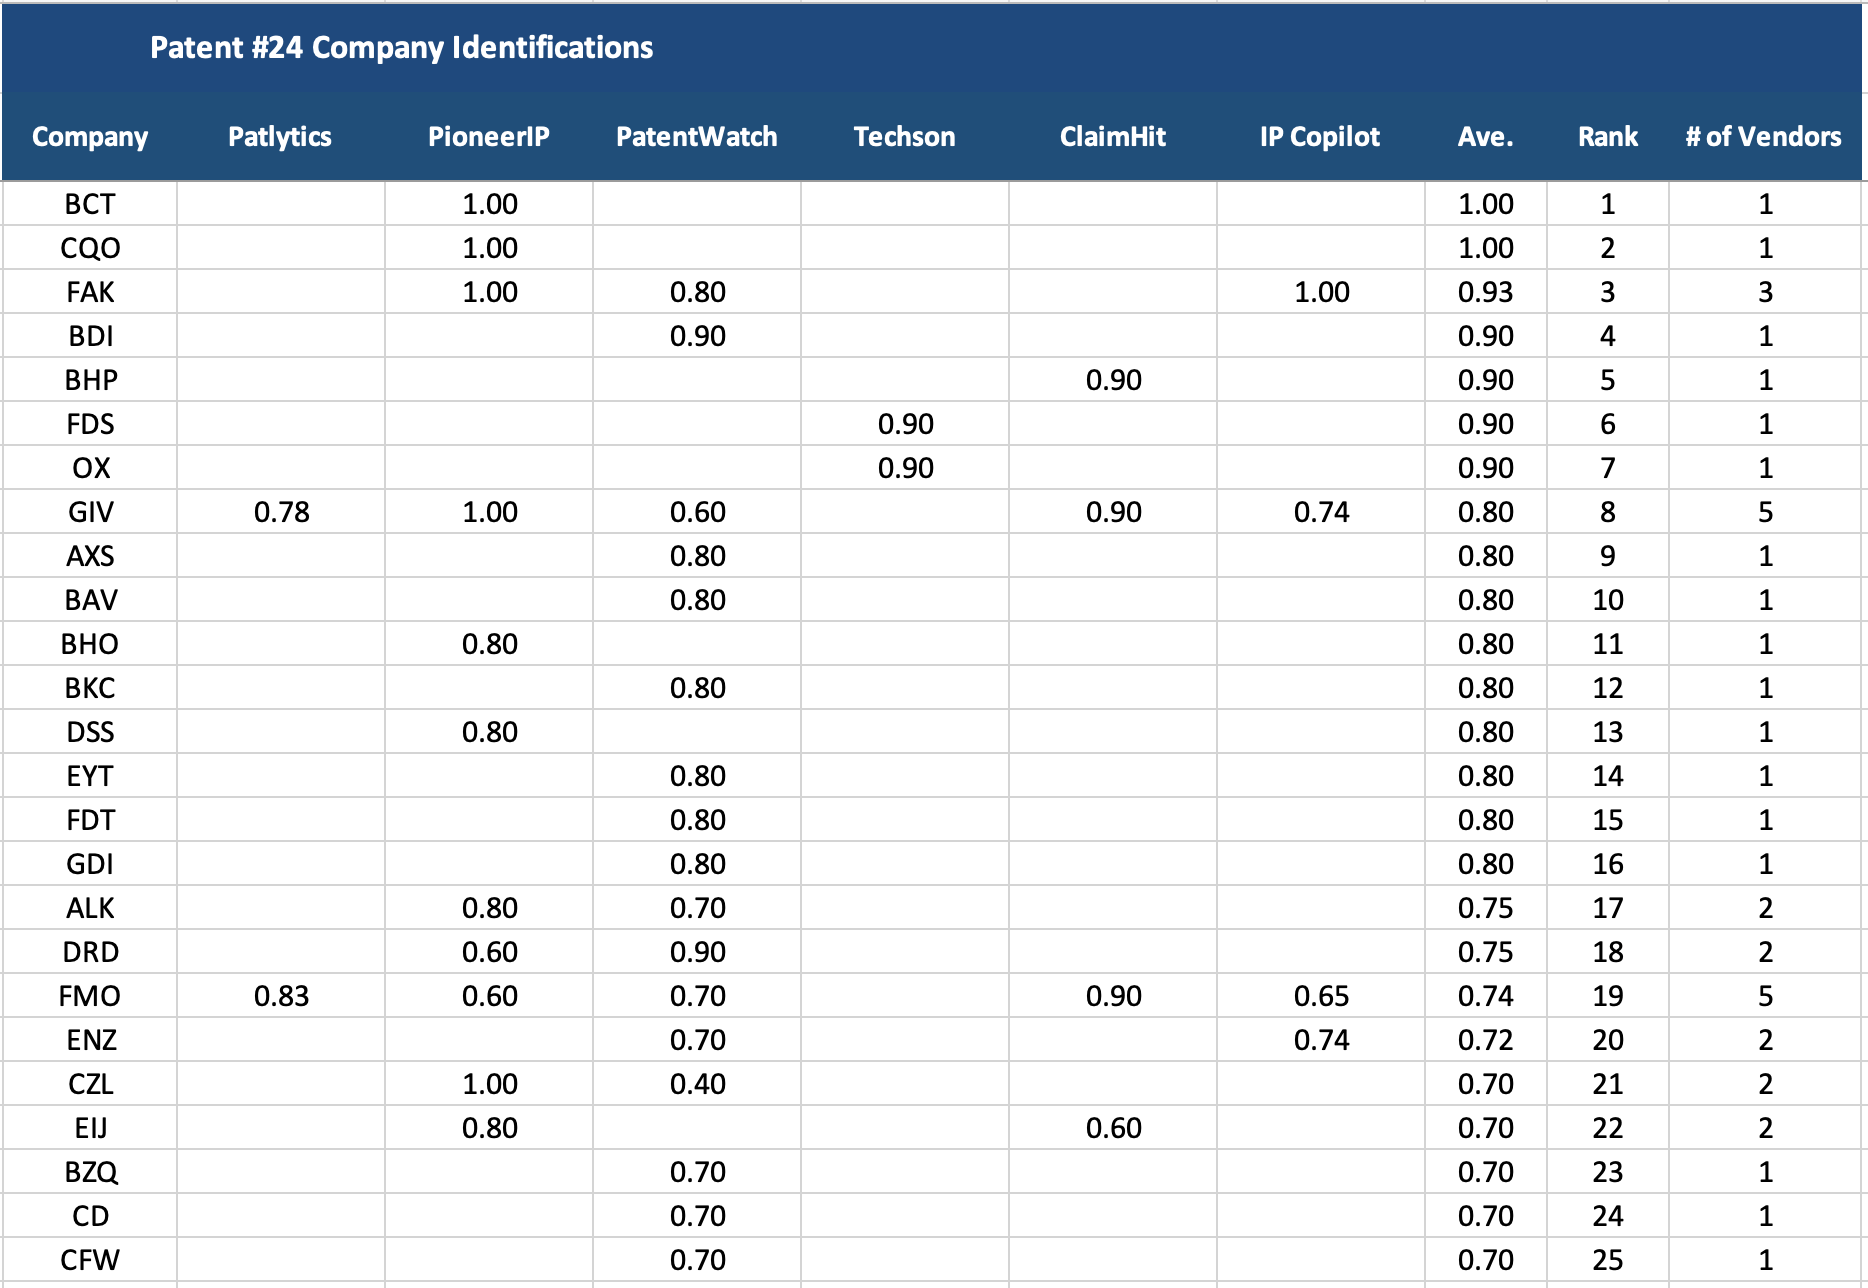Select the Company column header

click(x=90, y=137)
